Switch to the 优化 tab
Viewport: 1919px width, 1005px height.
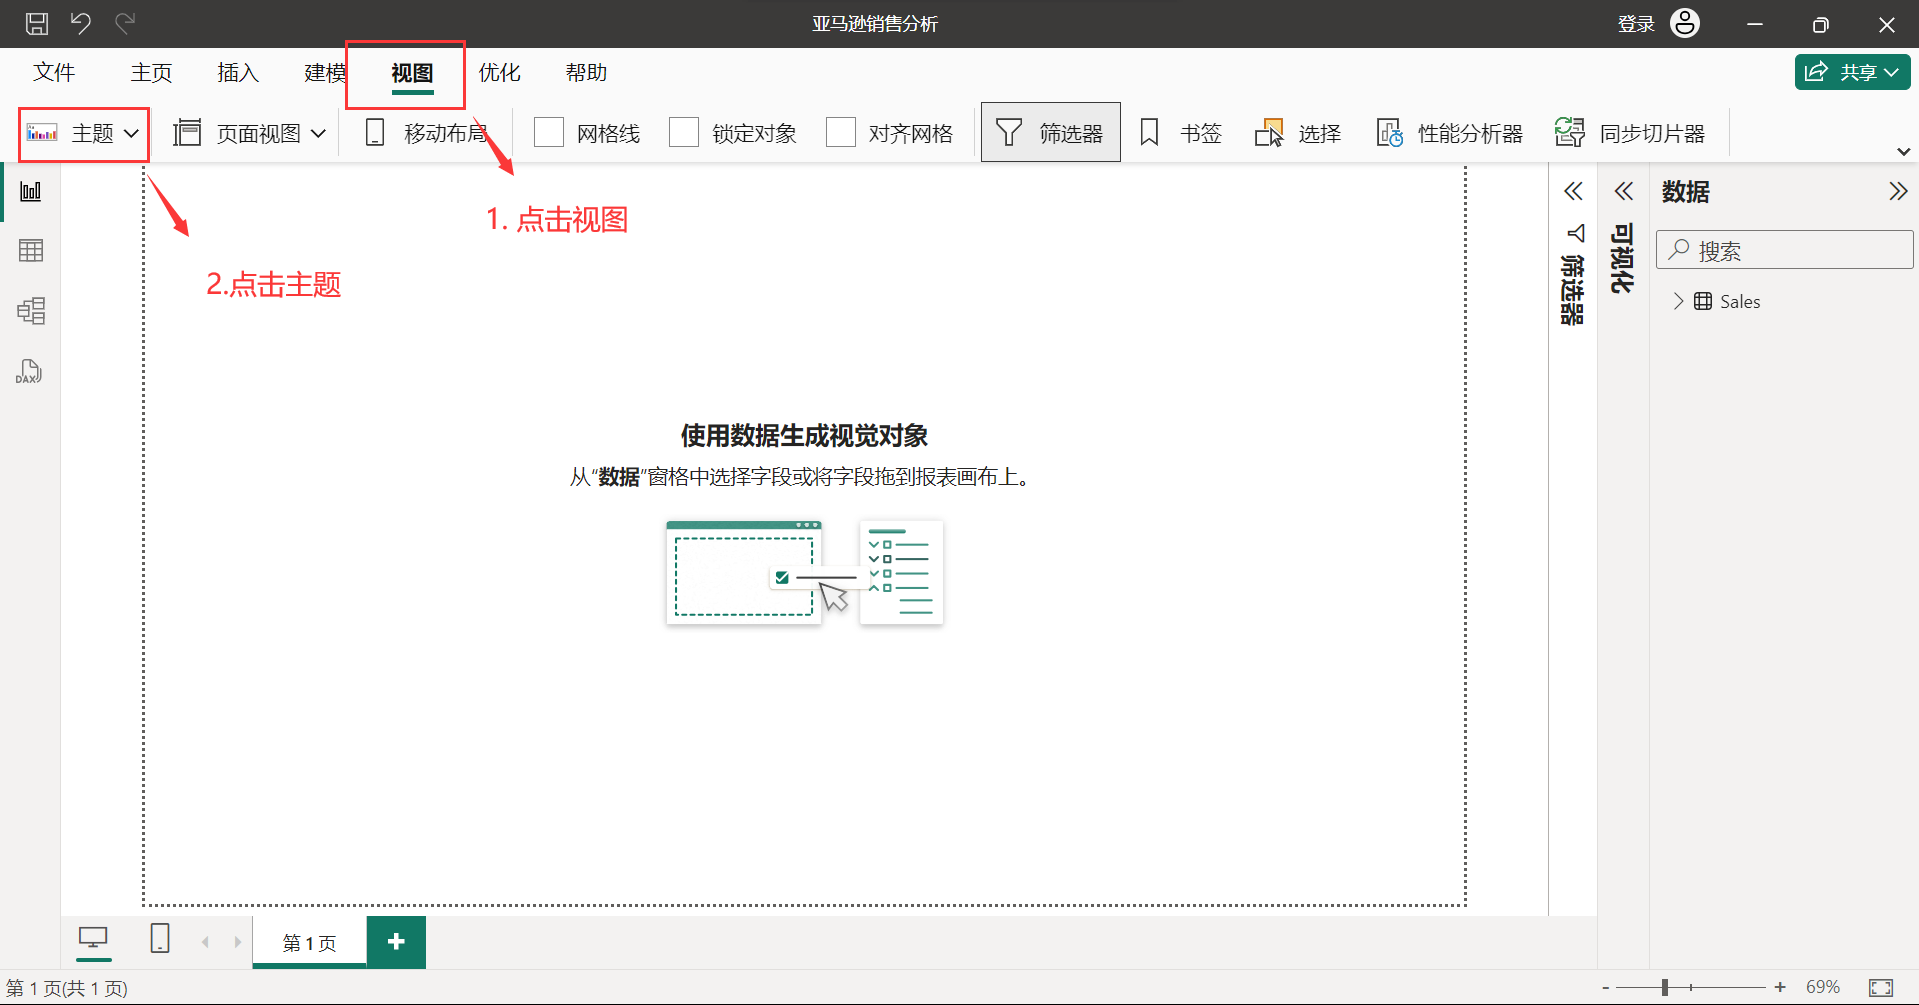pos(499,73)
